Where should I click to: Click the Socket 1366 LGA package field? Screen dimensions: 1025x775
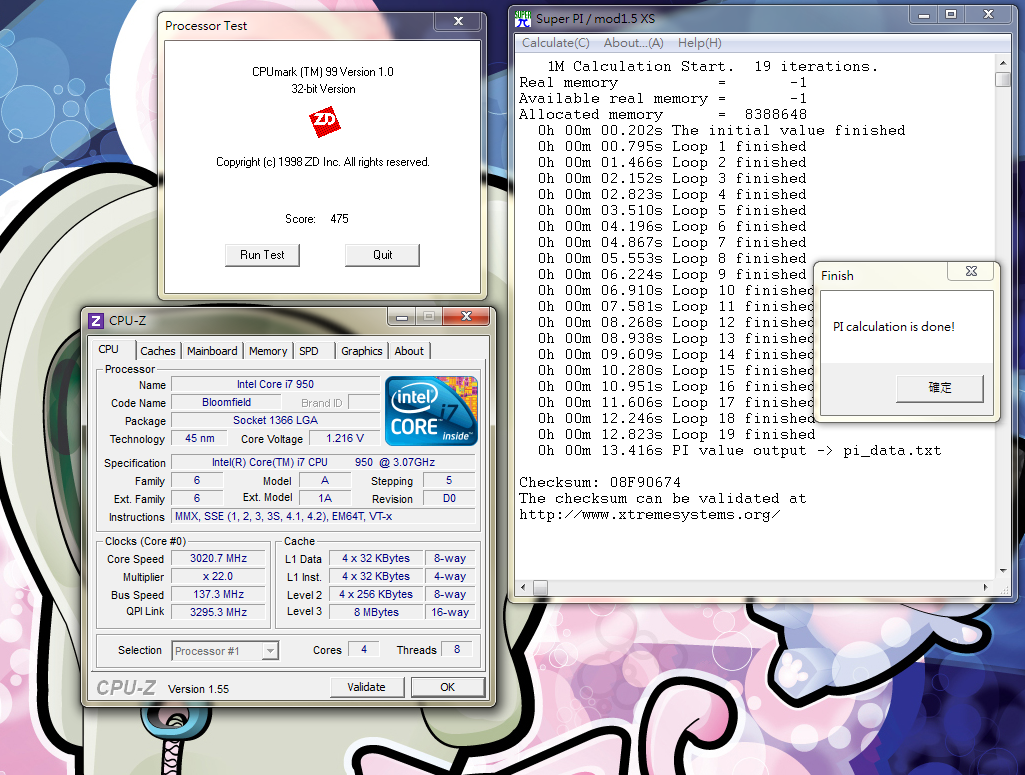pyautogui.click(x=275, y=420)
